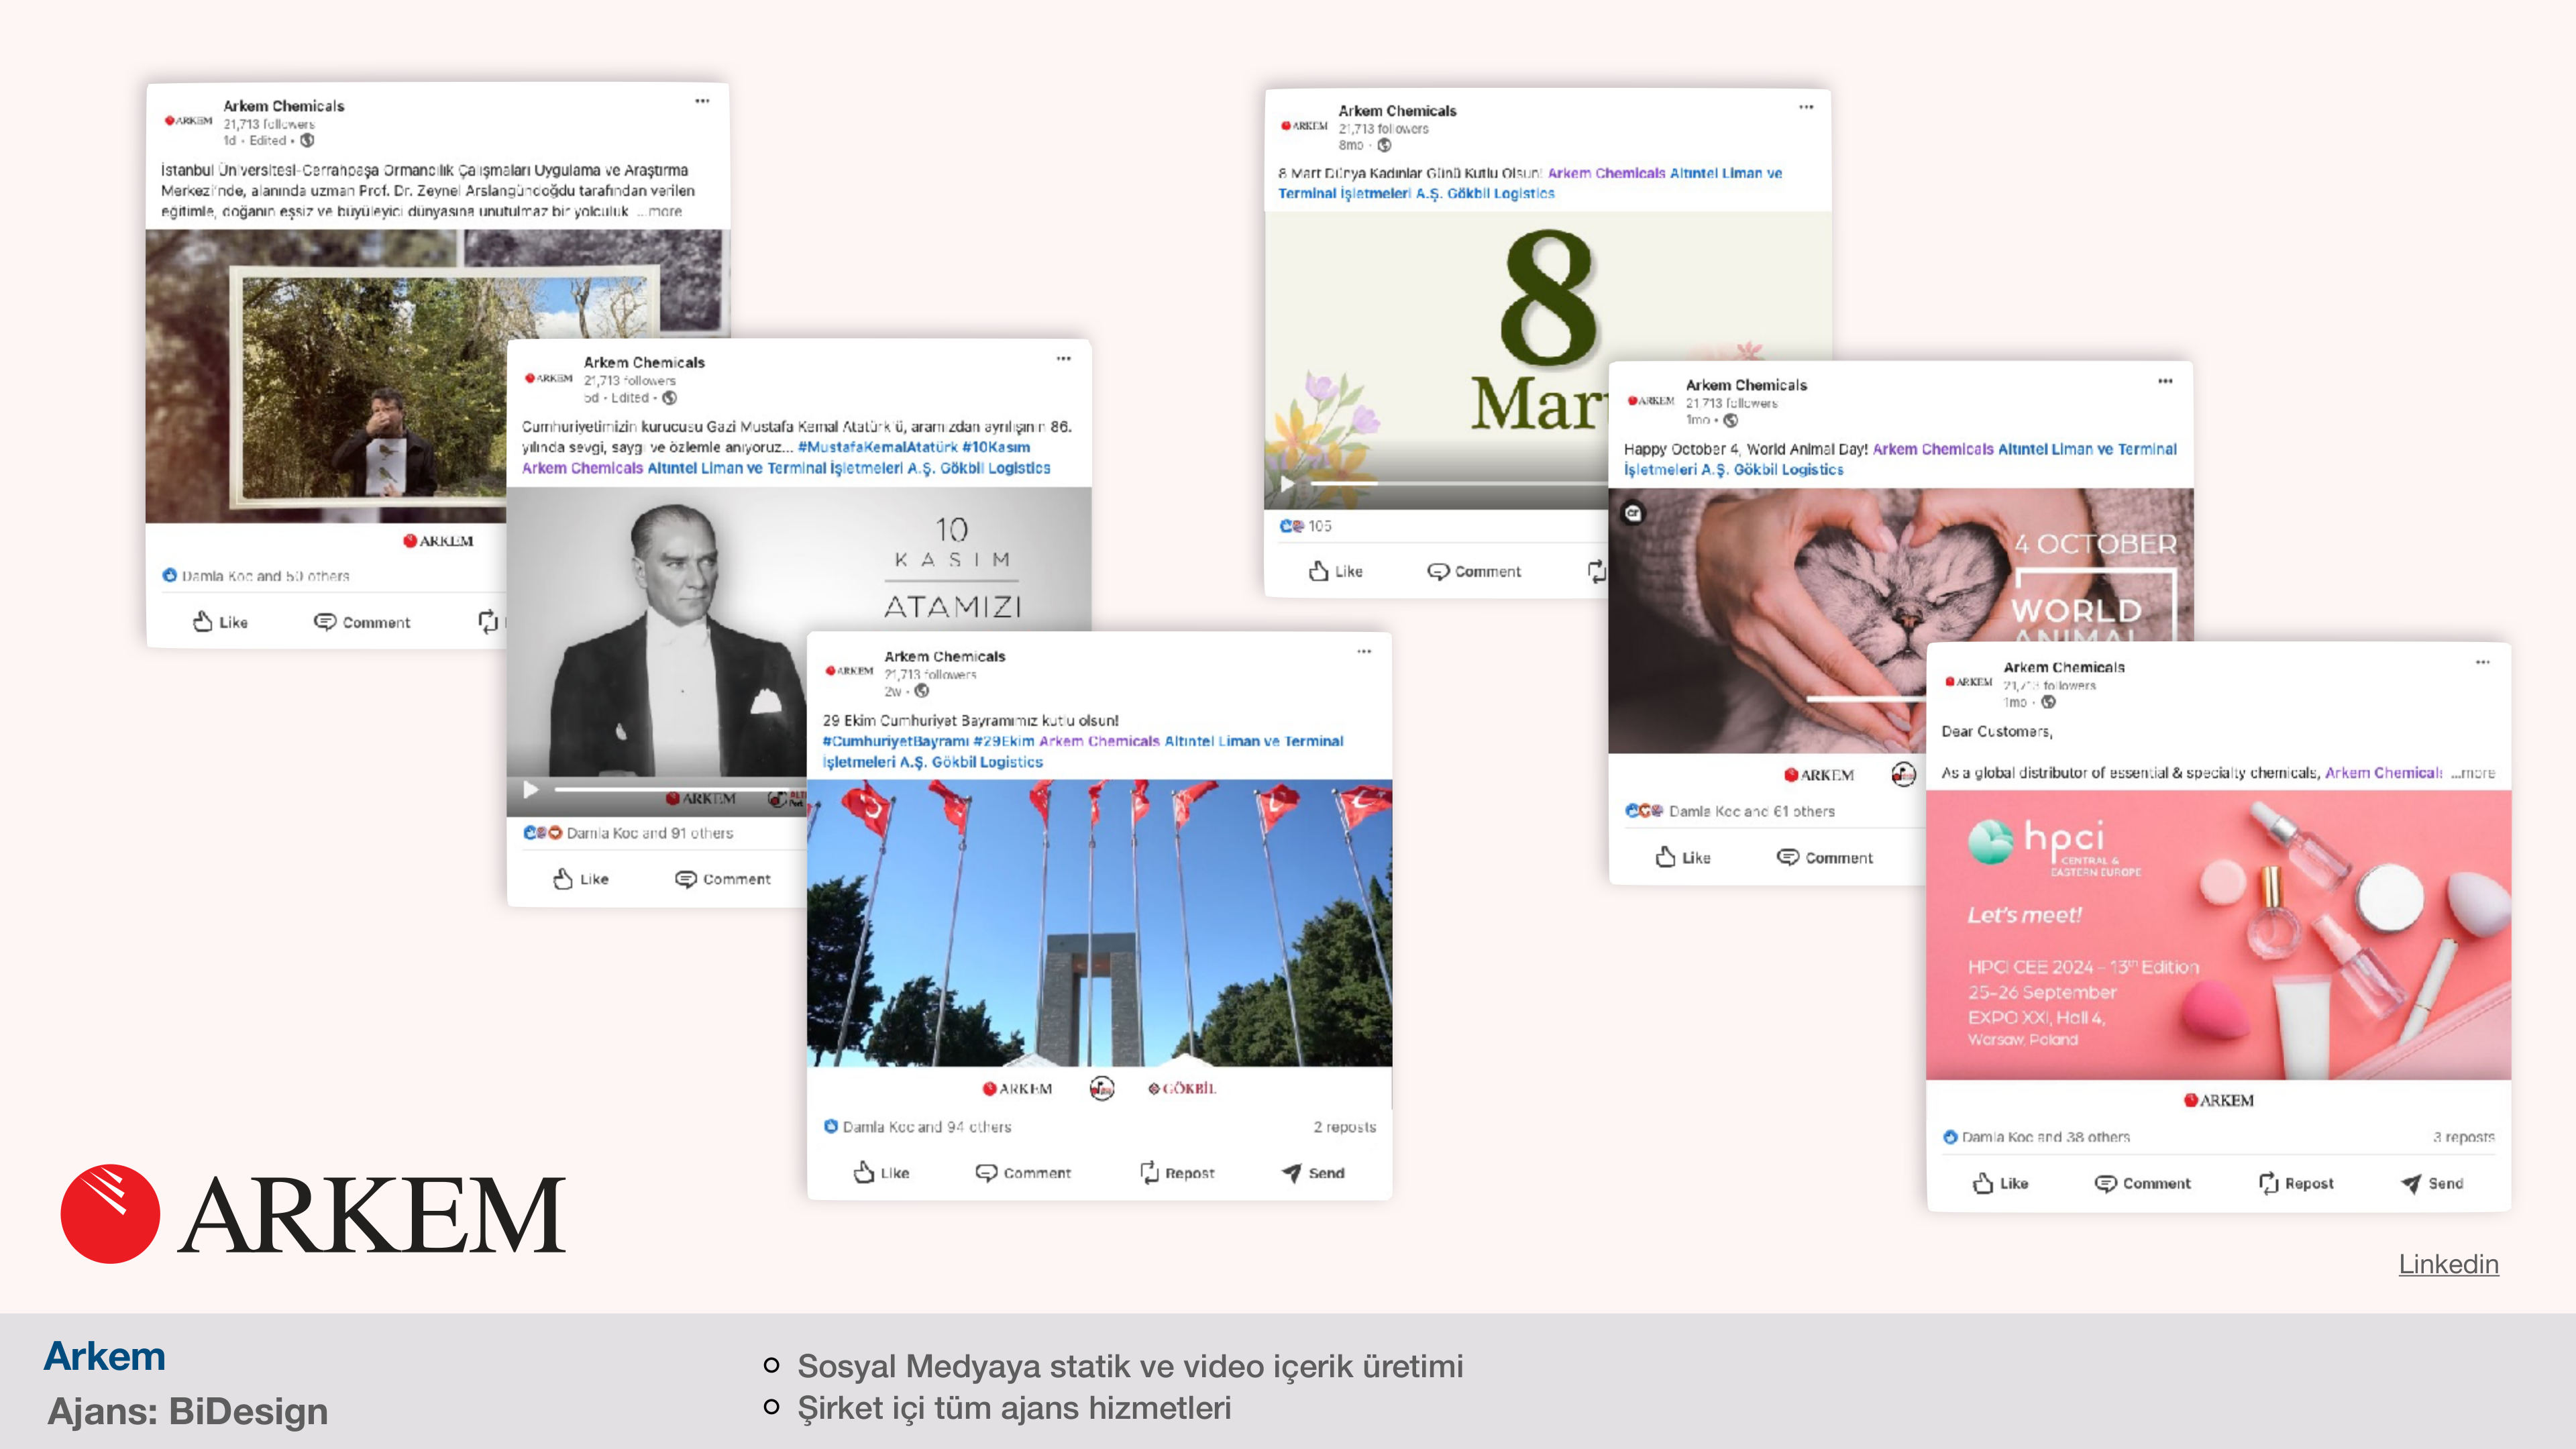Click the #CumhuriyetBayramı hashtag
This screenshot has width=2576, height=1449.
895,741
